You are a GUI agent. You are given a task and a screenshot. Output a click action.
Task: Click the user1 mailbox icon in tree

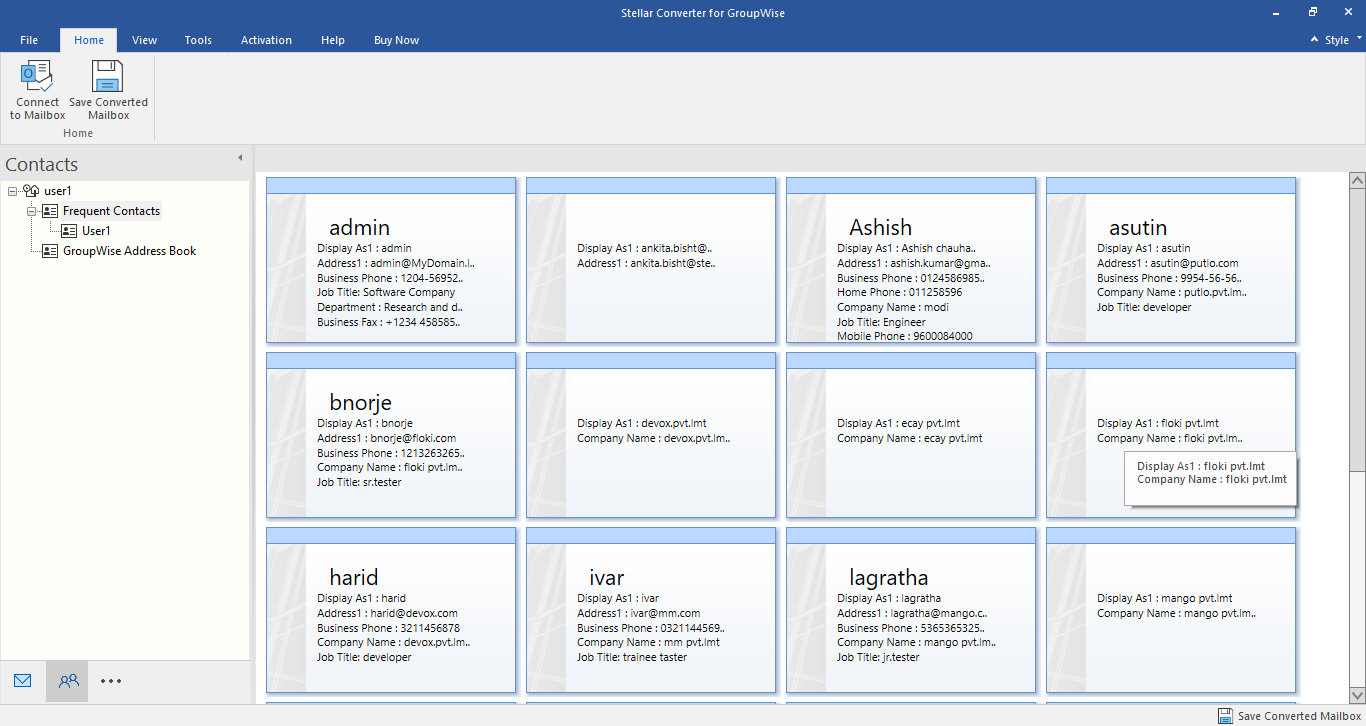[x=31, y=191]
